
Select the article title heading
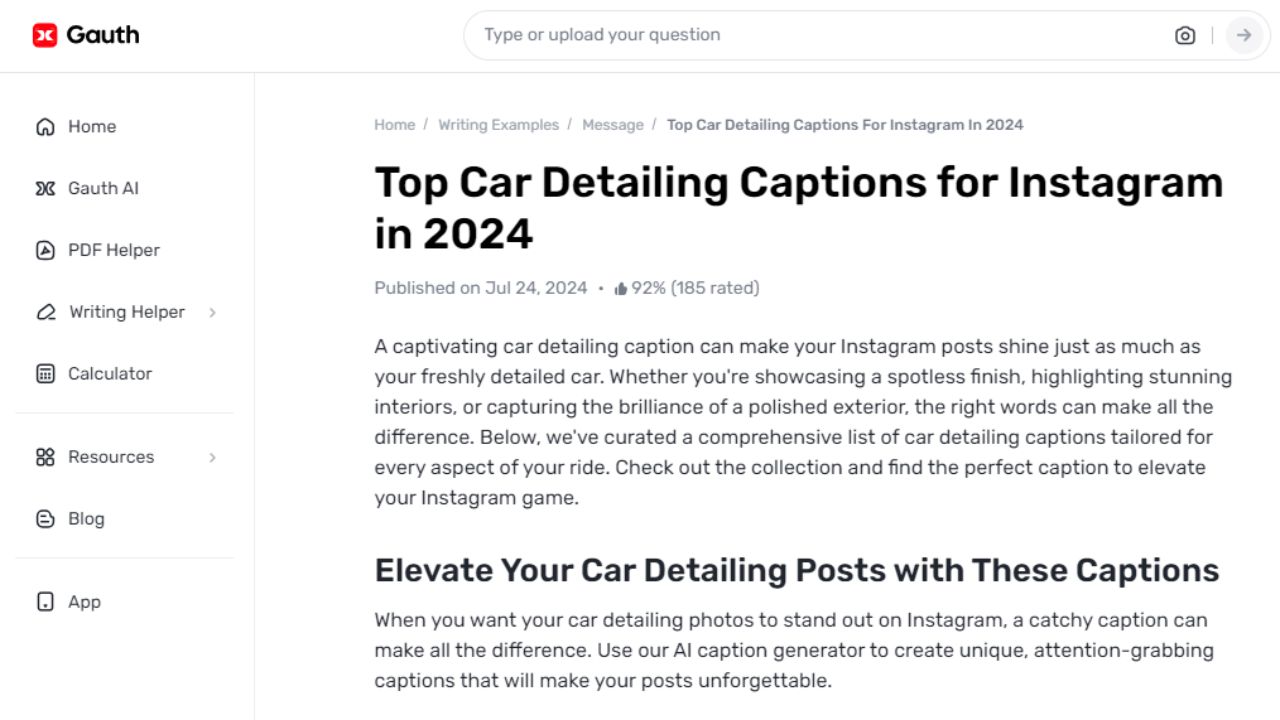coord(798,207)
